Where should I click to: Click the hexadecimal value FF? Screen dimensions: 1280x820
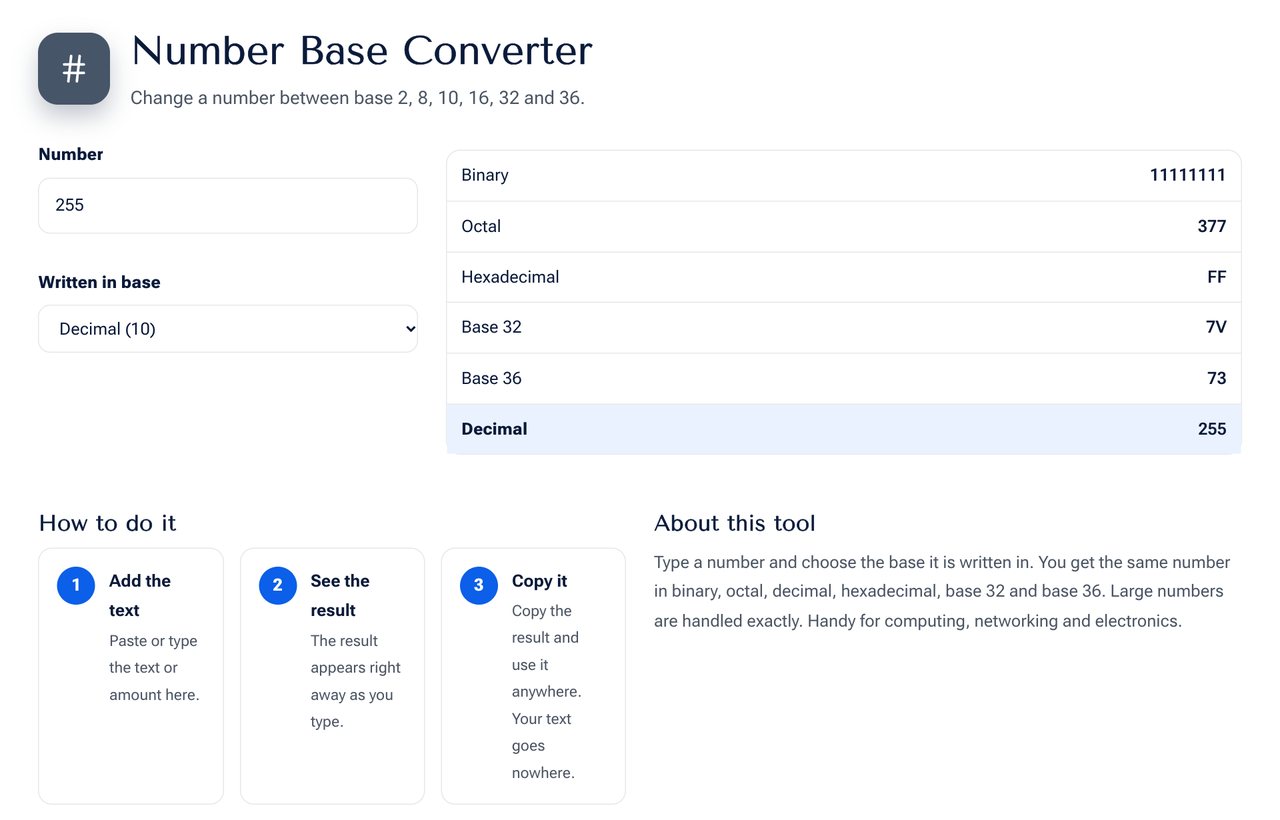(1216, 277)
